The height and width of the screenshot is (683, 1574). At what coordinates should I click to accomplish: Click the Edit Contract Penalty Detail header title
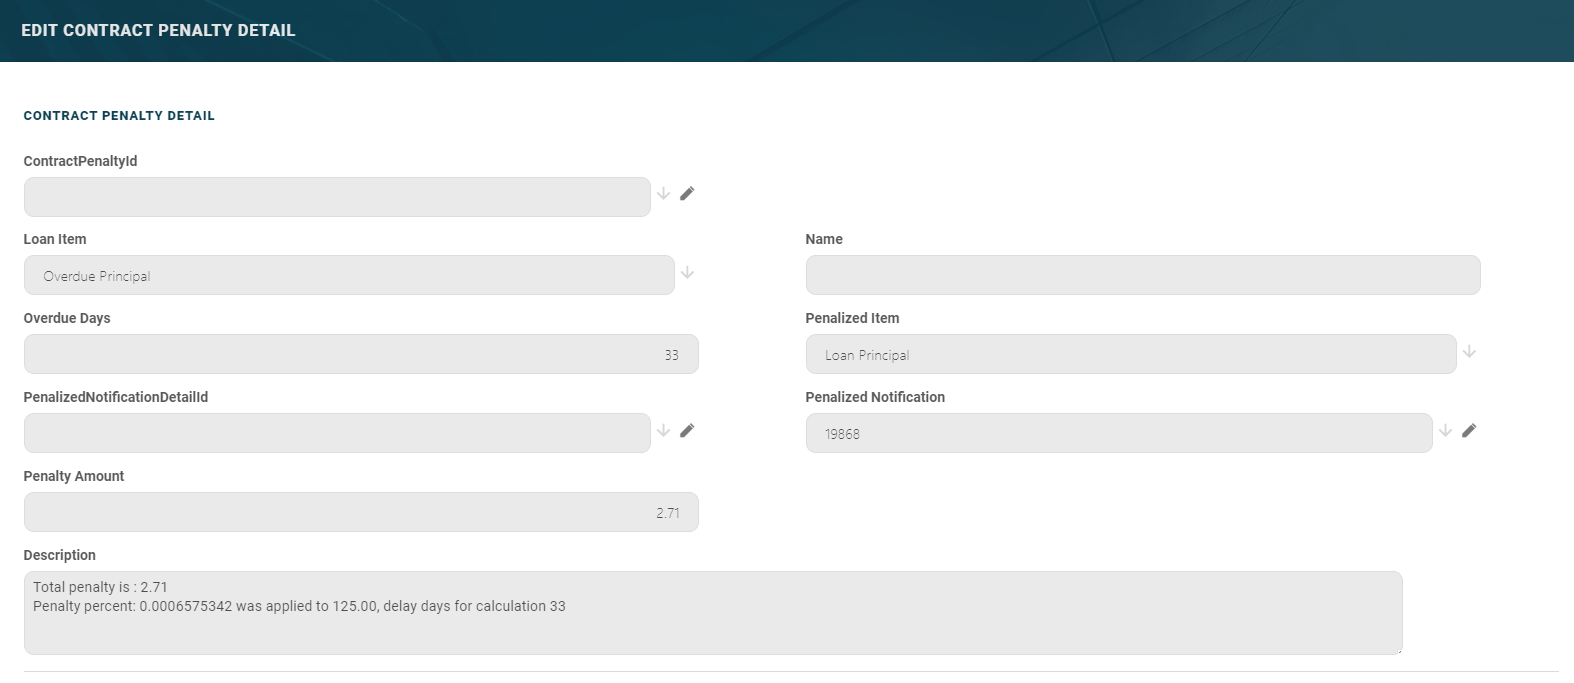tap(158, 30)
